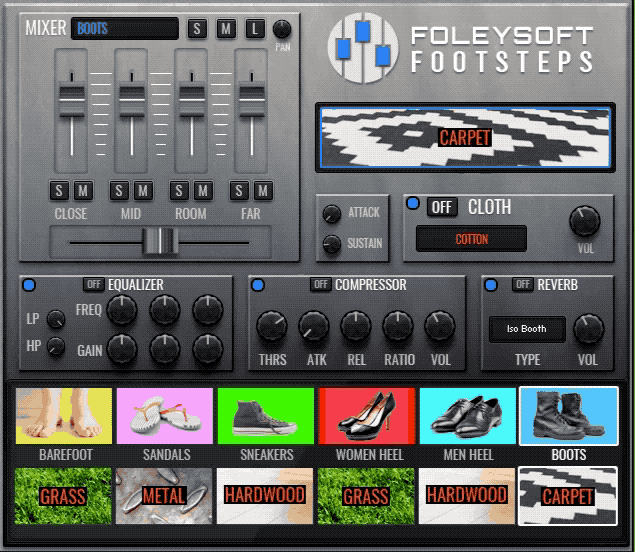Image resolution: width=635 pixels, height=552 pixels.
Task: Click the third Freq knob of Equalizer
Action: [x=208, y=310]
